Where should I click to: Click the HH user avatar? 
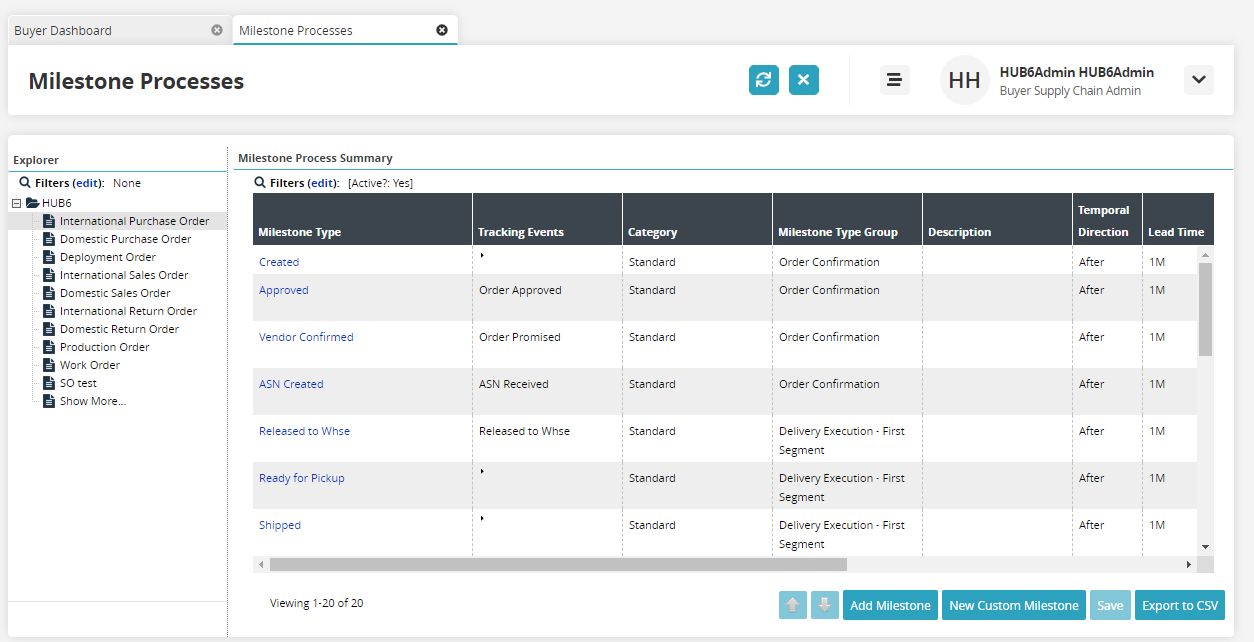pyautogui.click(x=964, y=80)
